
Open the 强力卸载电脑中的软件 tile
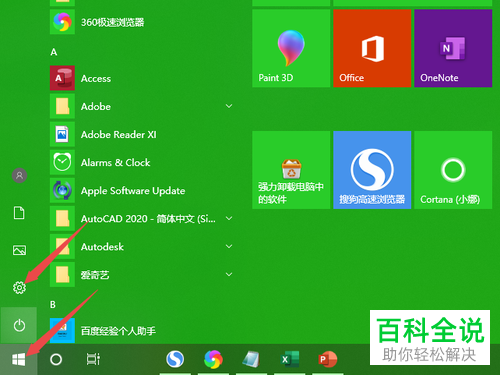(291, 170)
